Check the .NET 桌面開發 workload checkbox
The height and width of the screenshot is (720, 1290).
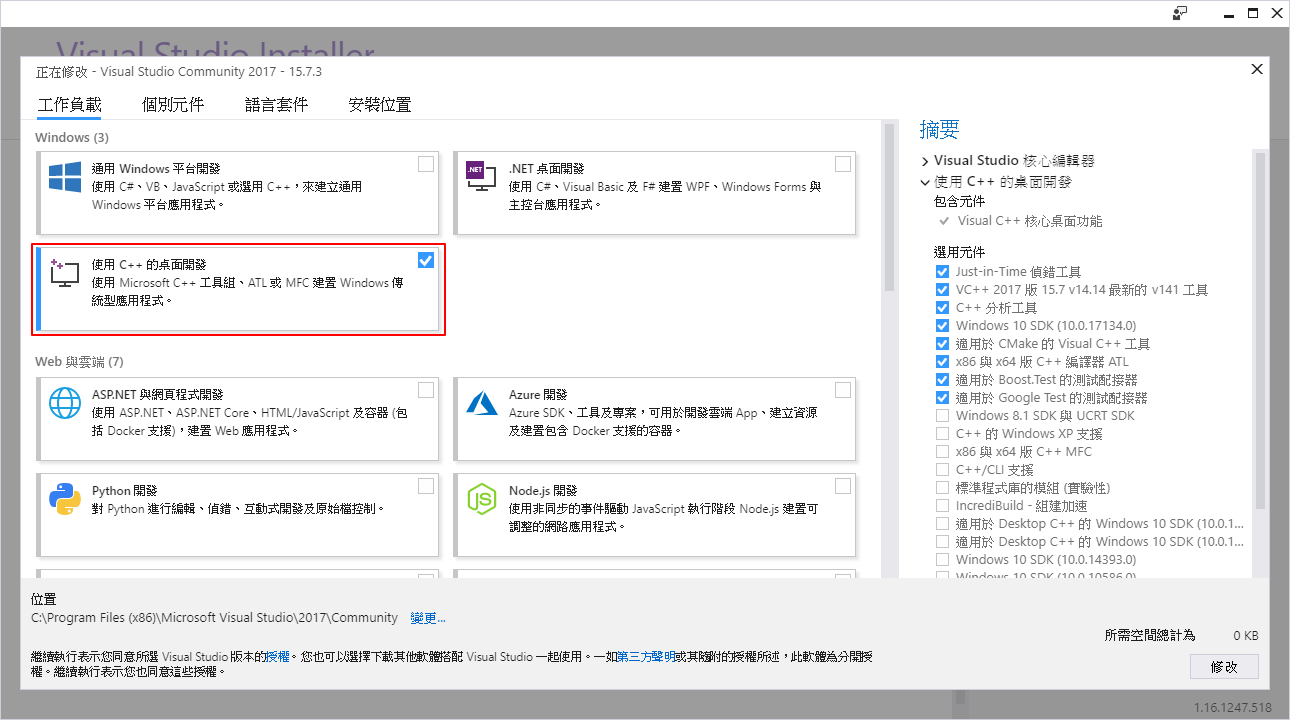(843, 164)
